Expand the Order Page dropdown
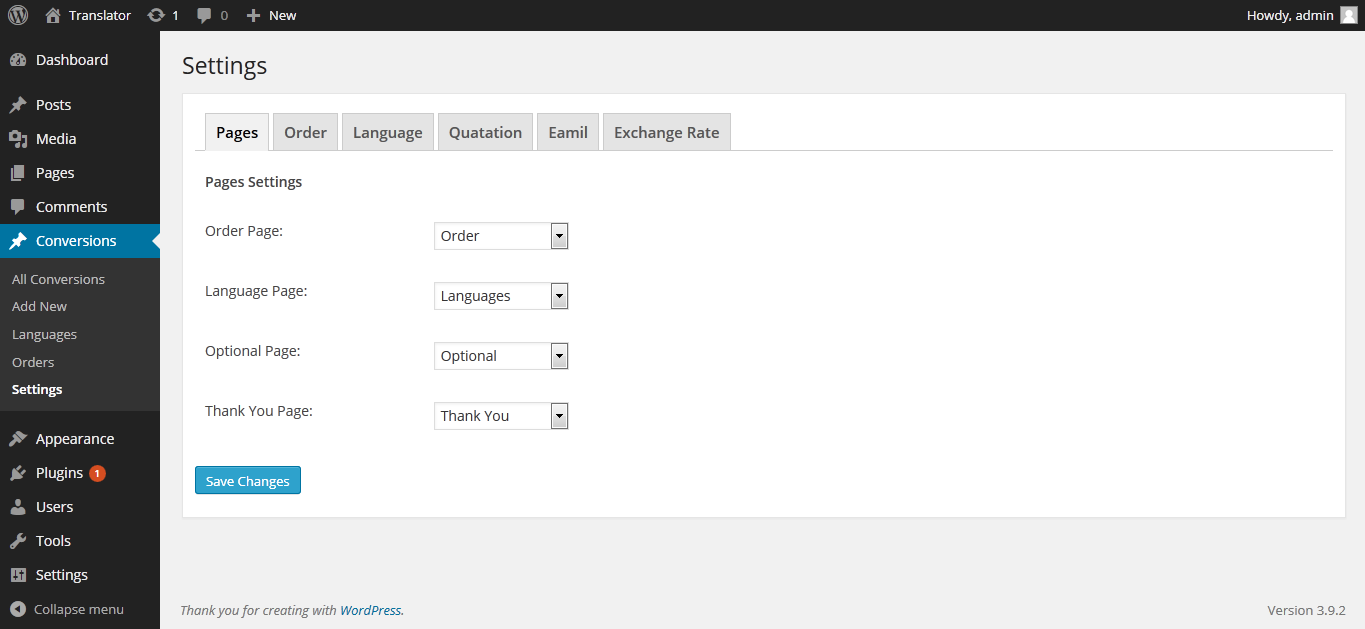Viewport: 1365px width, 629px height. pos(501,236)
